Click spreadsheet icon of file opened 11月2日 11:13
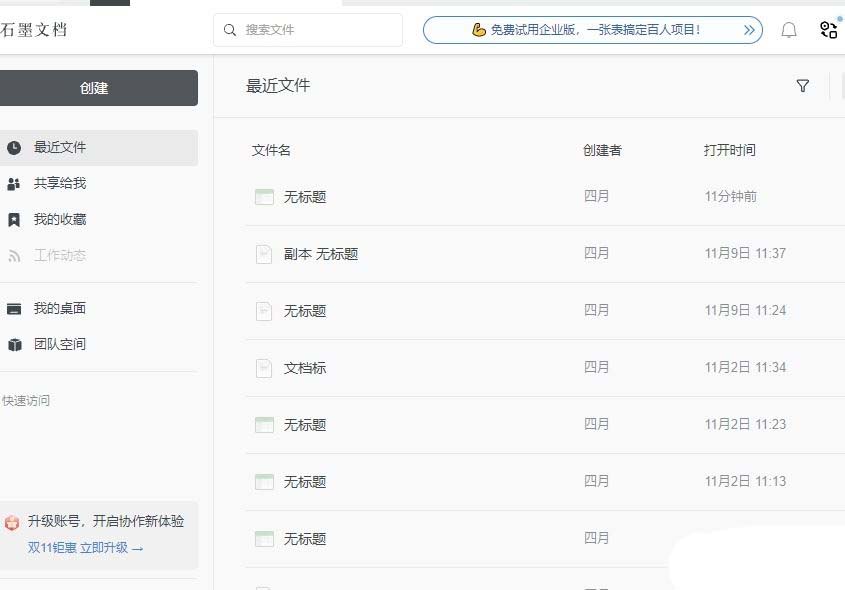Viewport: 845px width, 590px height. click(x=264, y=482)
